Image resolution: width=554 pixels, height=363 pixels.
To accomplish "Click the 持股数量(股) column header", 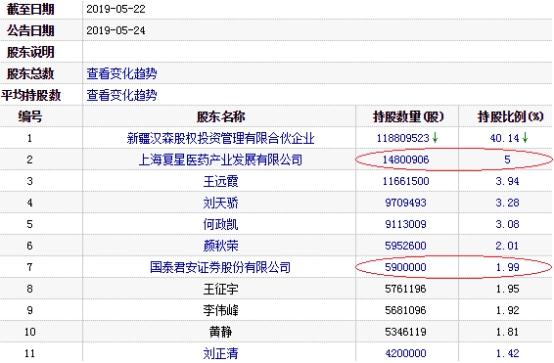I will pyautogui.click(x=408, y=117).
